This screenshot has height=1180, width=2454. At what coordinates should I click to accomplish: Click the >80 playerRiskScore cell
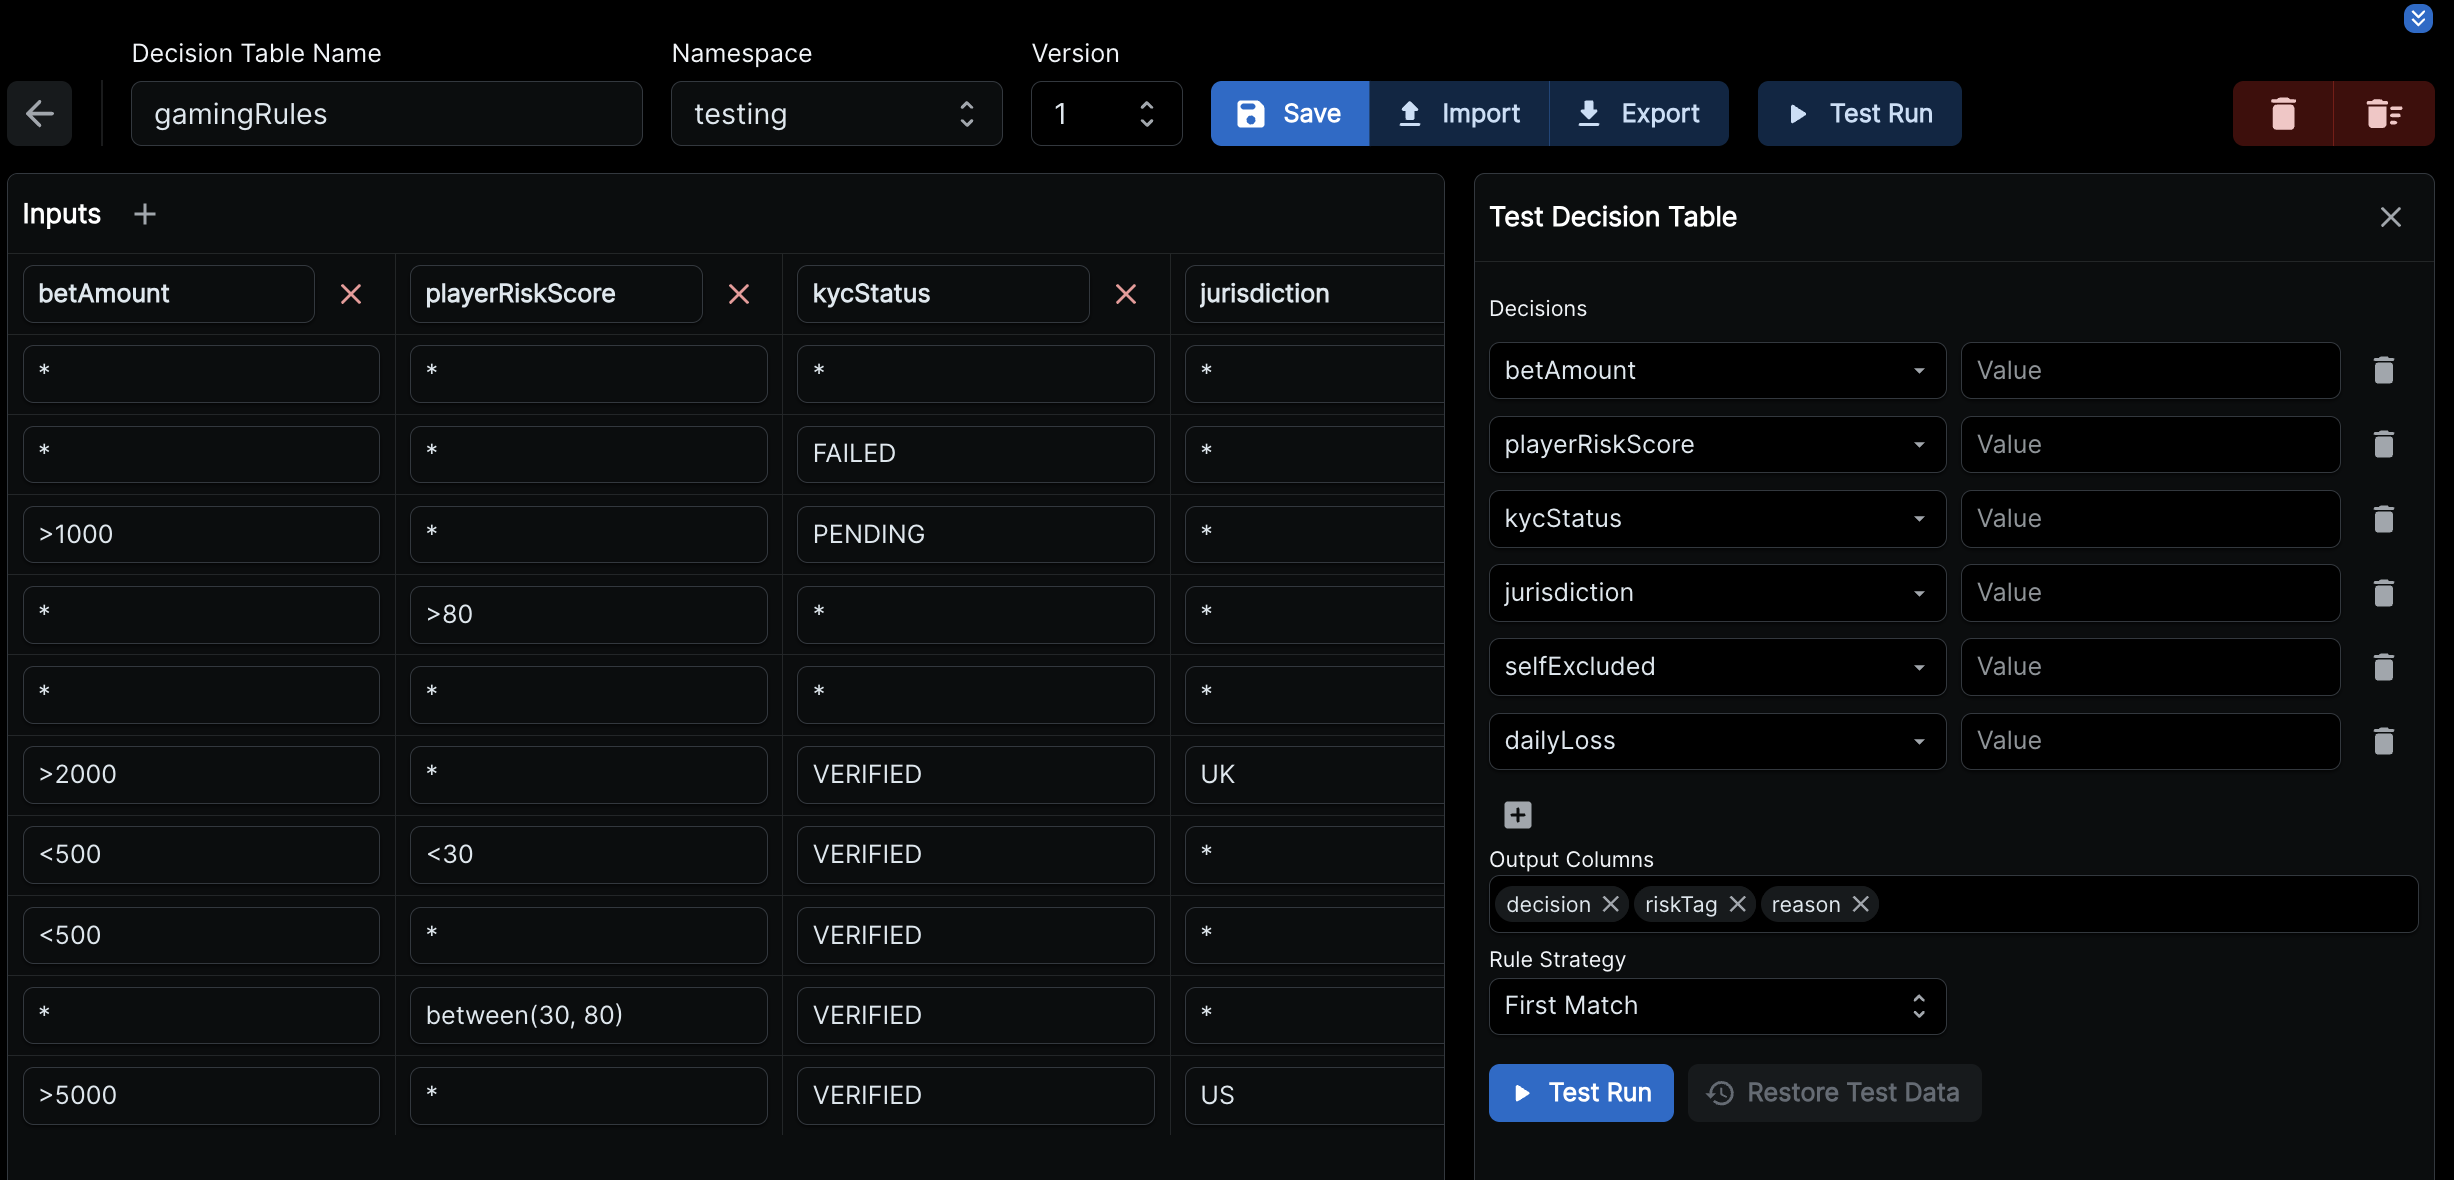tap(589, 614)
